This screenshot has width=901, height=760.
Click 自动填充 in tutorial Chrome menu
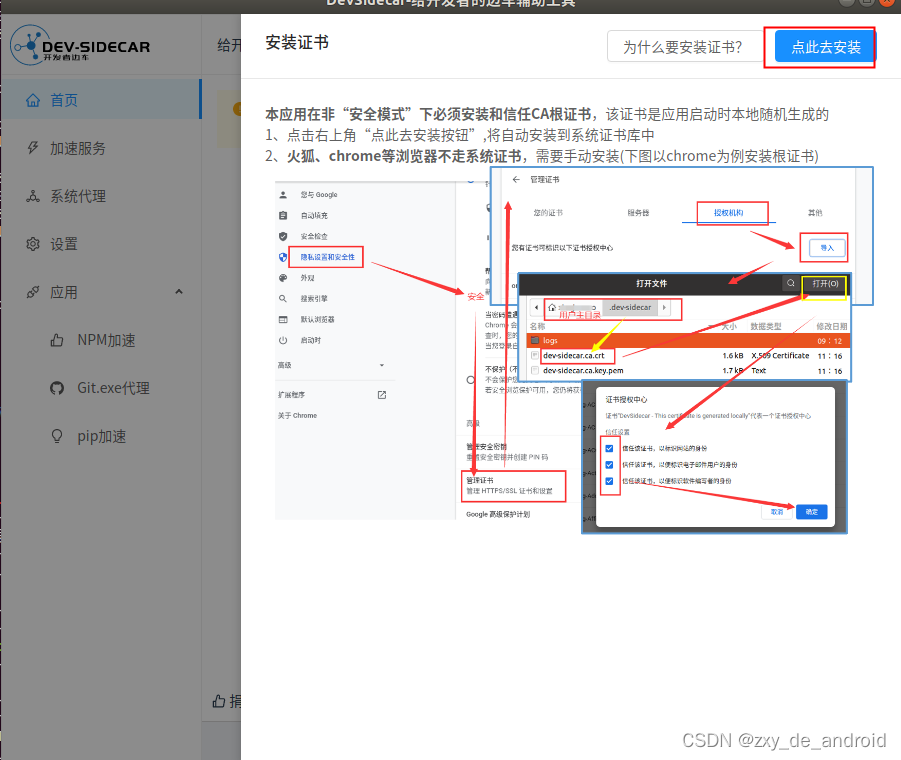point(314,215)
